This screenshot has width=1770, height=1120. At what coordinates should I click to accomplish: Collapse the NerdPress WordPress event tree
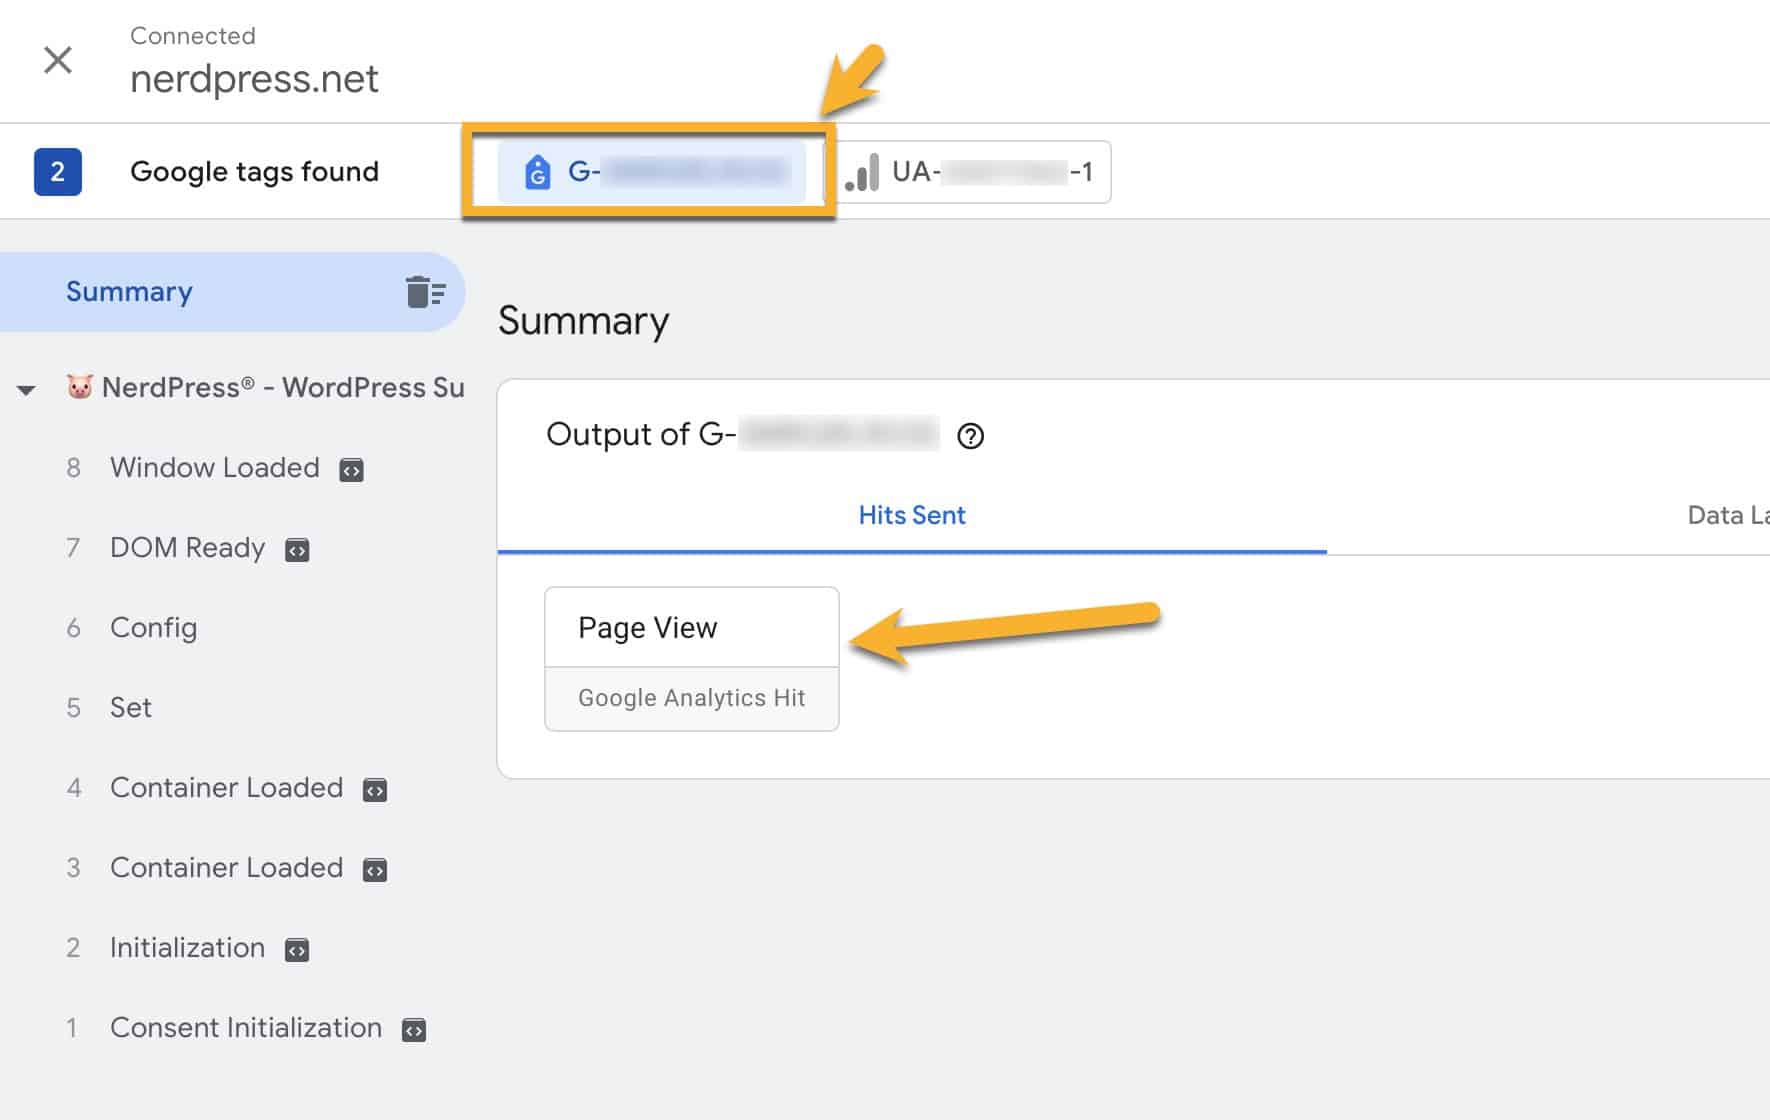pyautogui.click(x=25, y=389)
